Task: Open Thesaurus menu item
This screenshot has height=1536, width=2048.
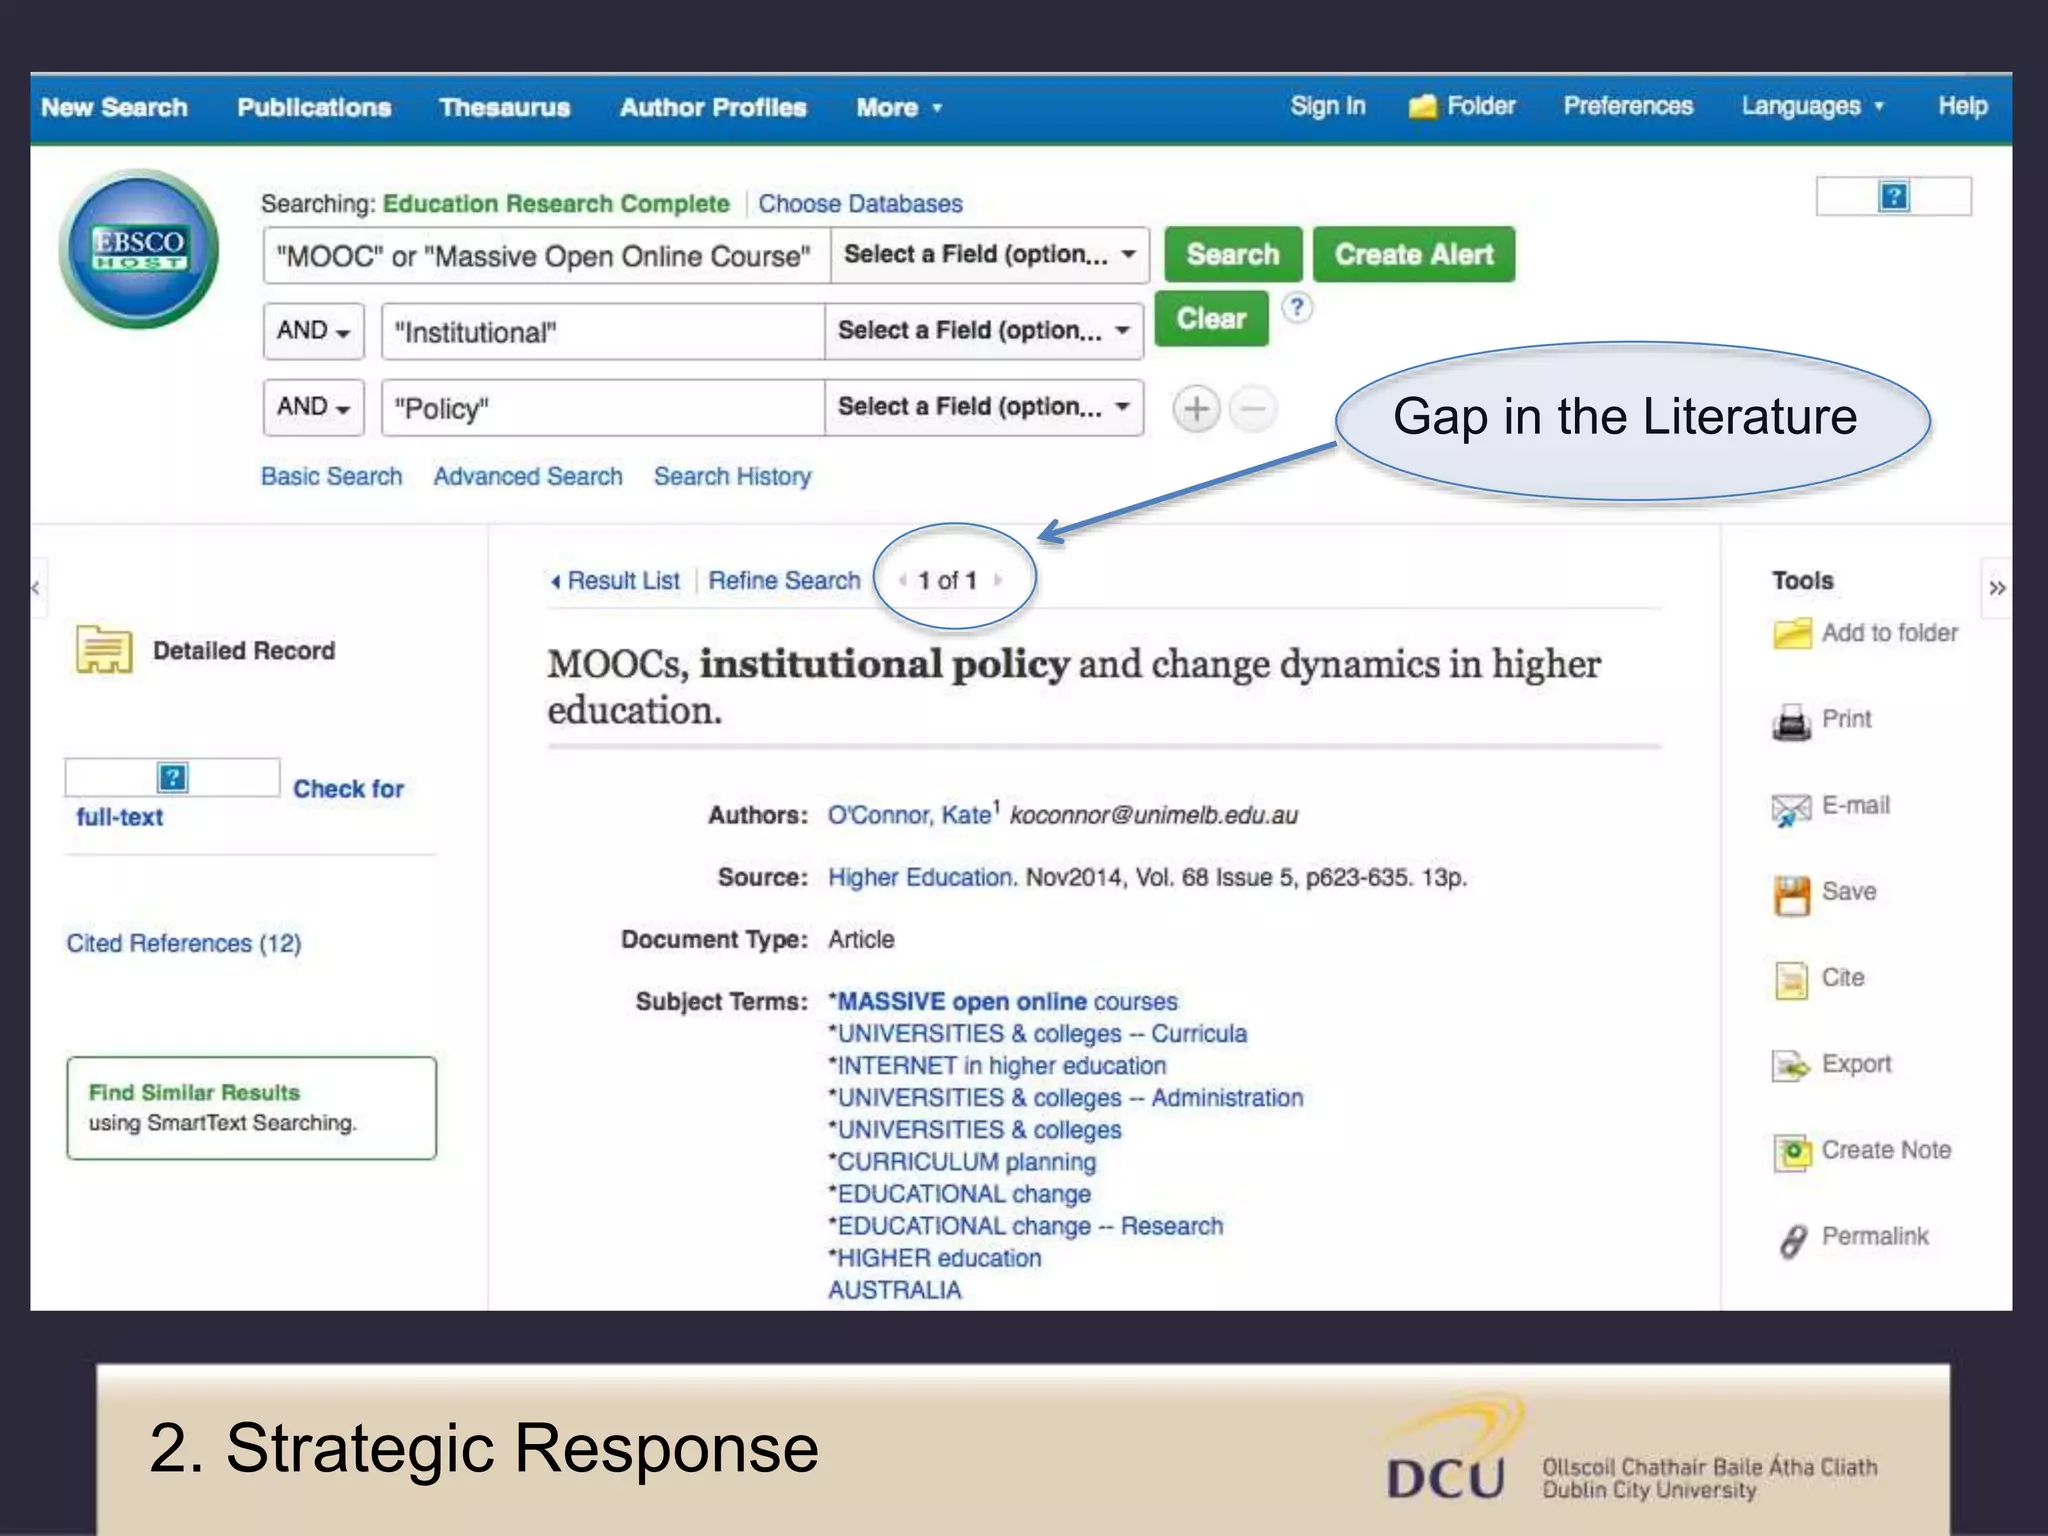Action: point(504,107)
